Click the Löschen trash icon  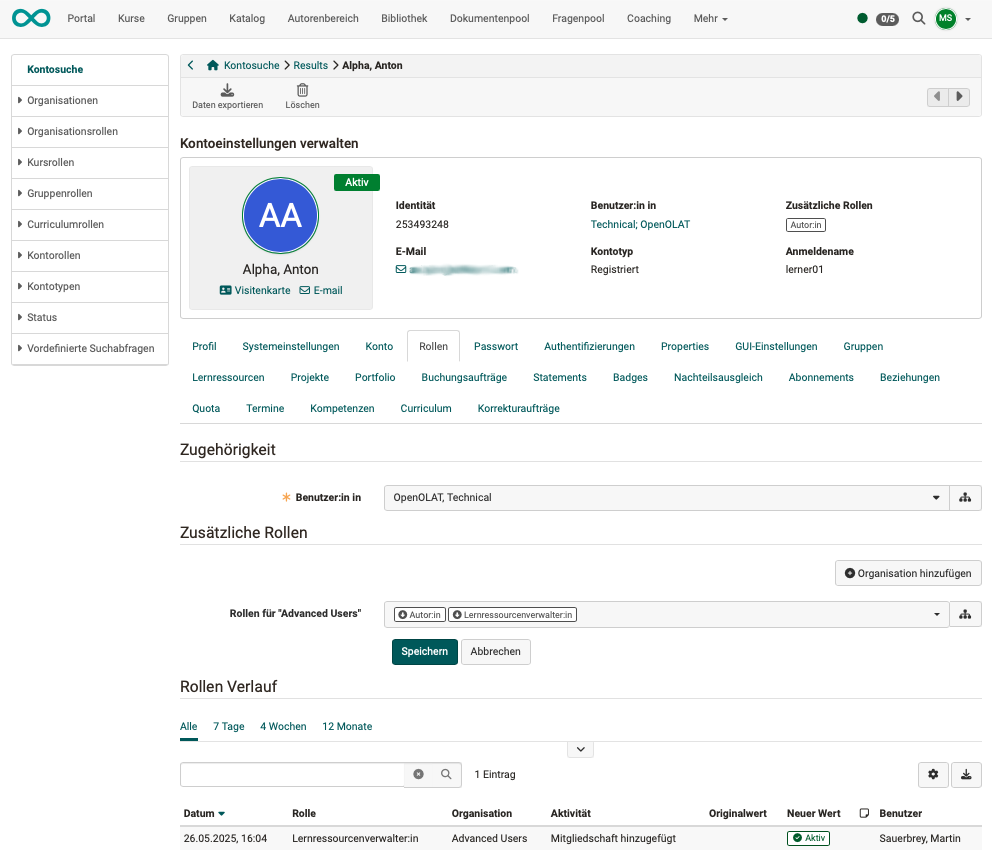pos(302,91)
